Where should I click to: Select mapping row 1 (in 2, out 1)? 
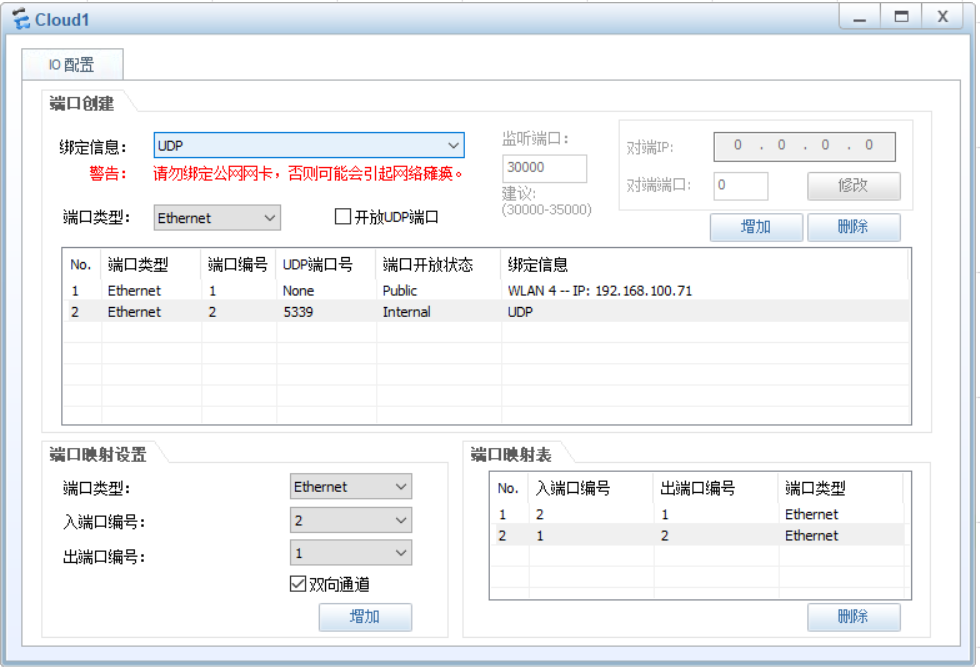[x=698, y=514]
